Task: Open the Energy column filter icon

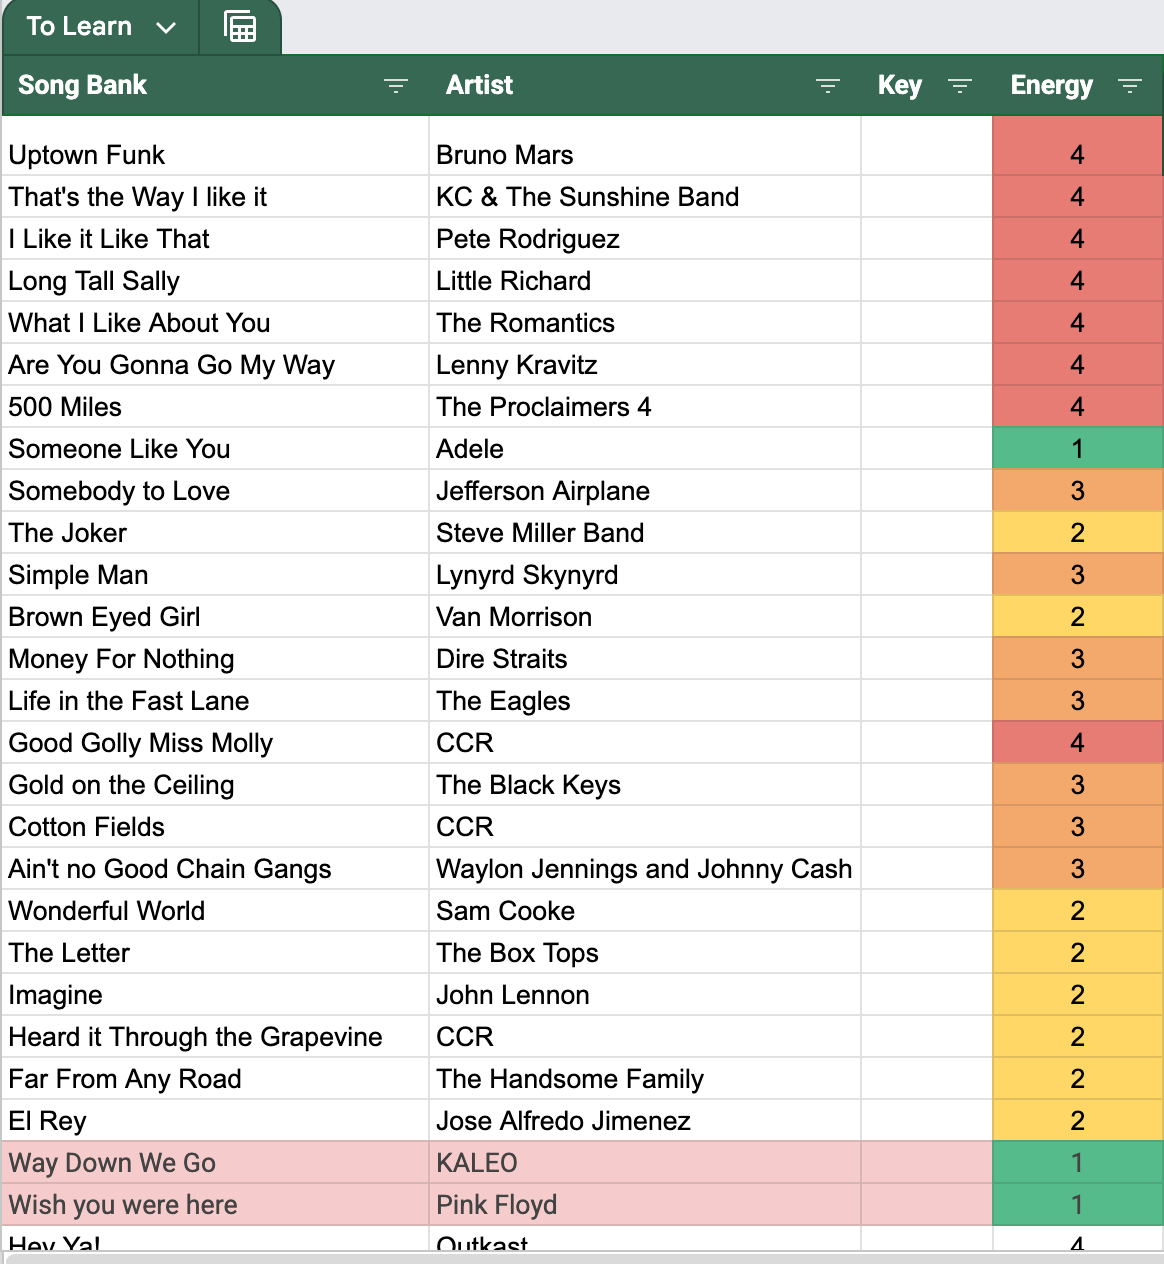Action: pos(1130,86)
